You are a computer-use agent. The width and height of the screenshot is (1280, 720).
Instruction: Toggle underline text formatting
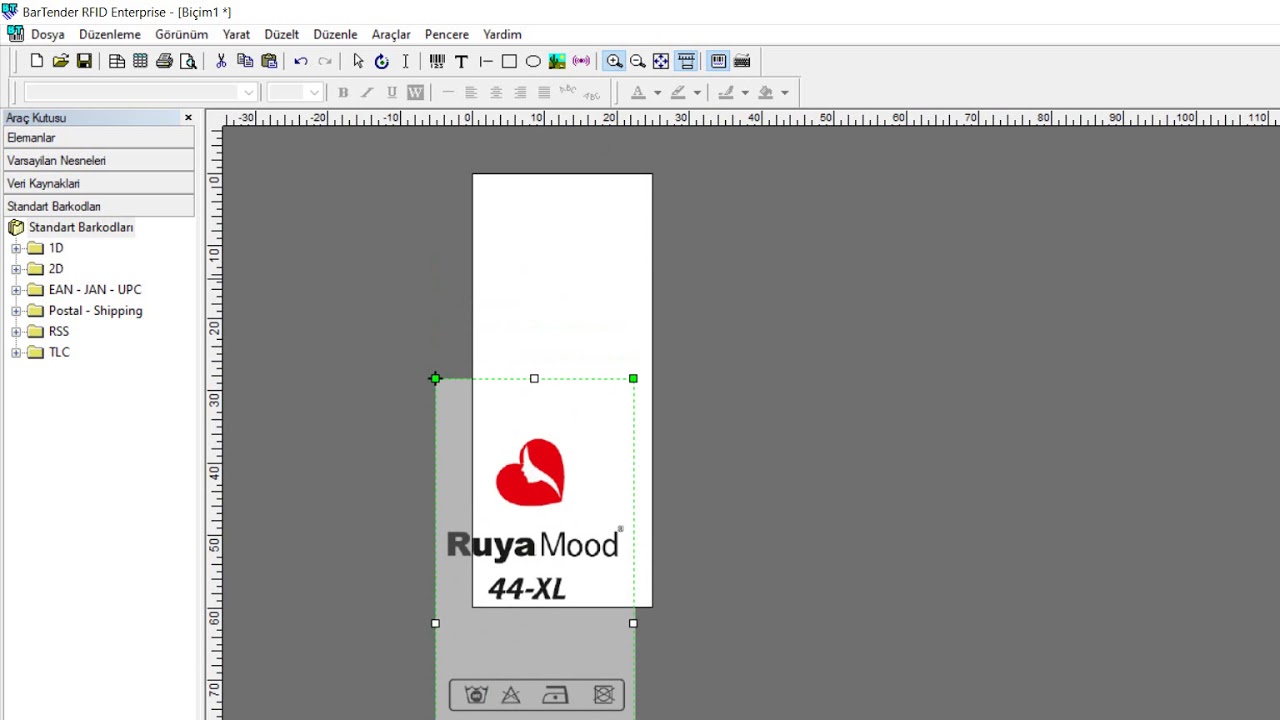click(391, 92)
